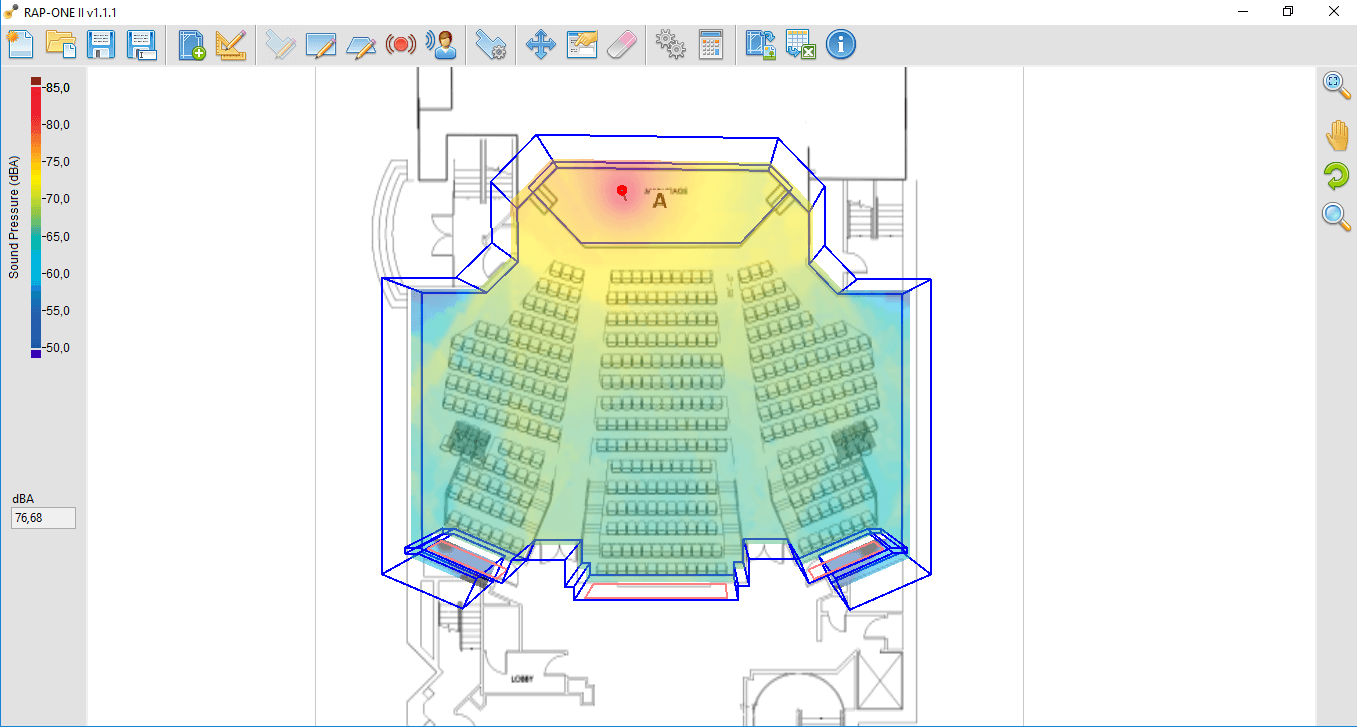Activate the hand pan tool
Viewport: 1357px width, 727px height.
(1337, 135)
